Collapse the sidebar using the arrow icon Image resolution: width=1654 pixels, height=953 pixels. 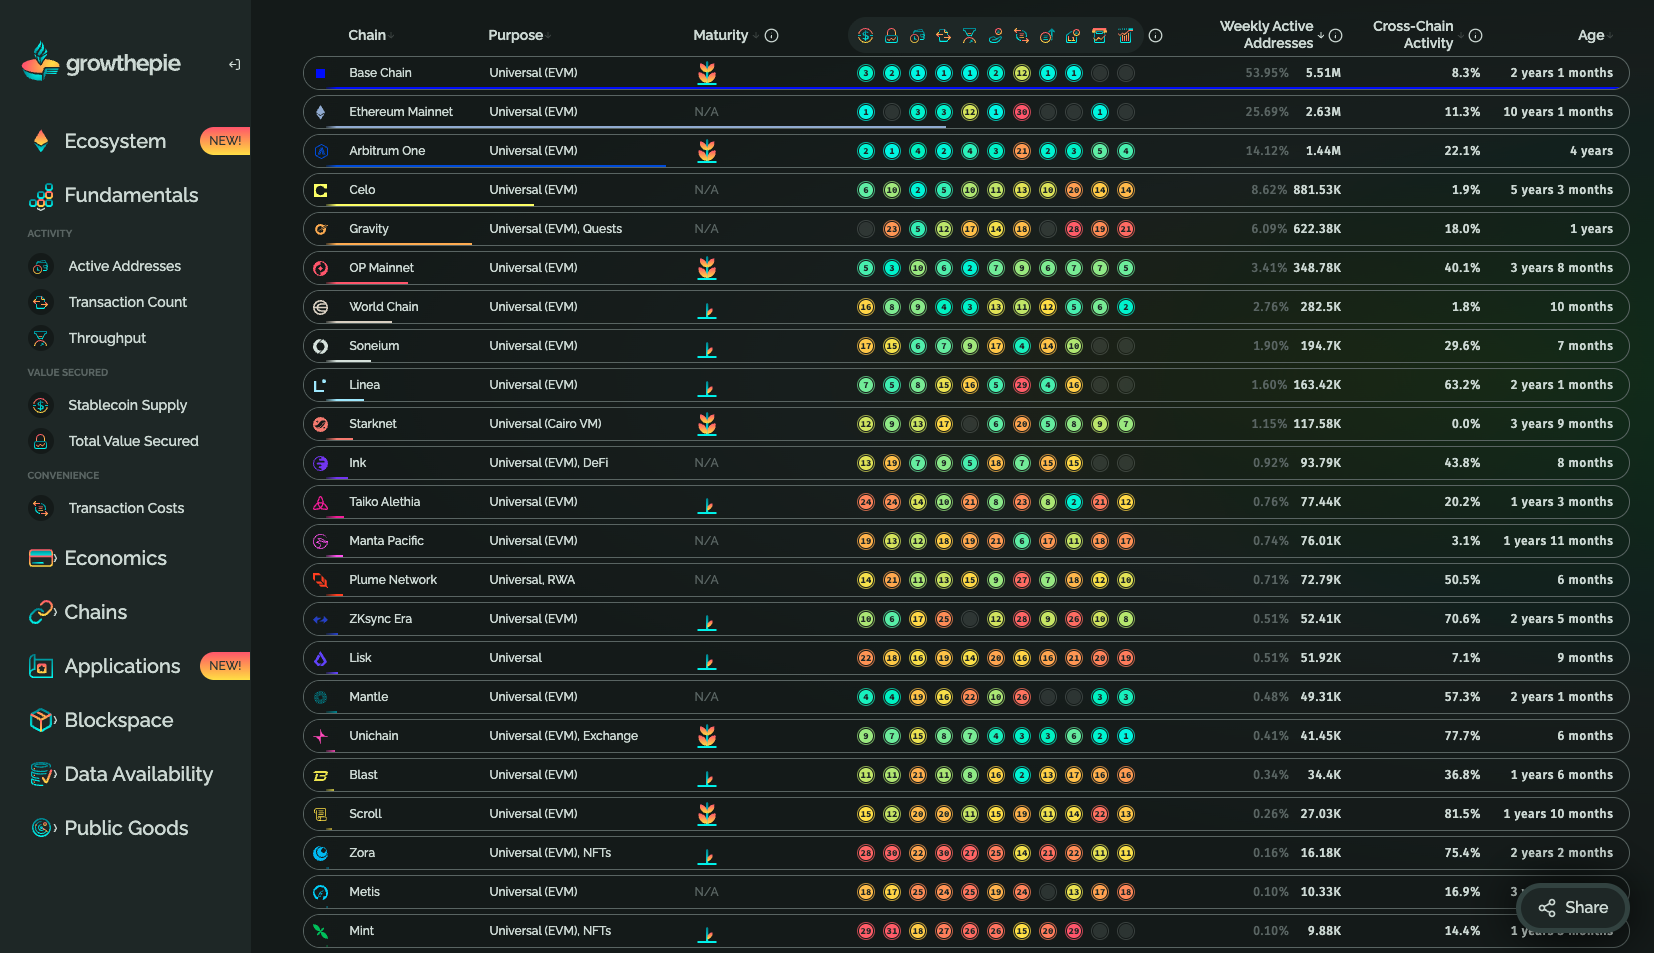(234, 65)
